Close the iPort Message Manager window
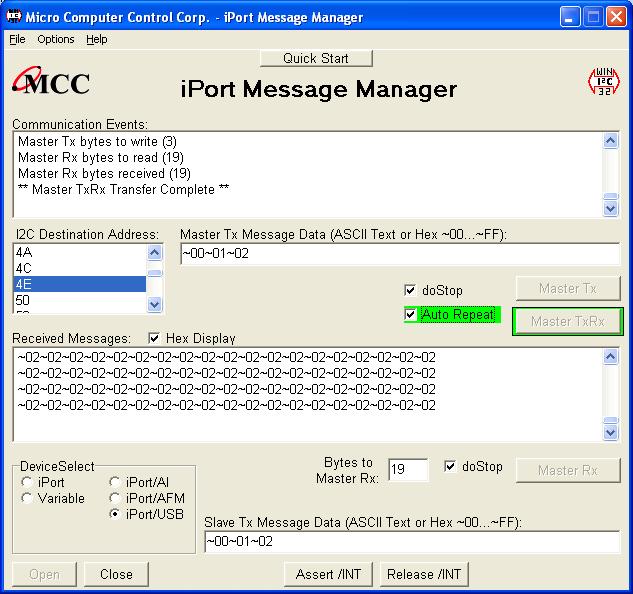The image size is (633, 594). [616, 17]
